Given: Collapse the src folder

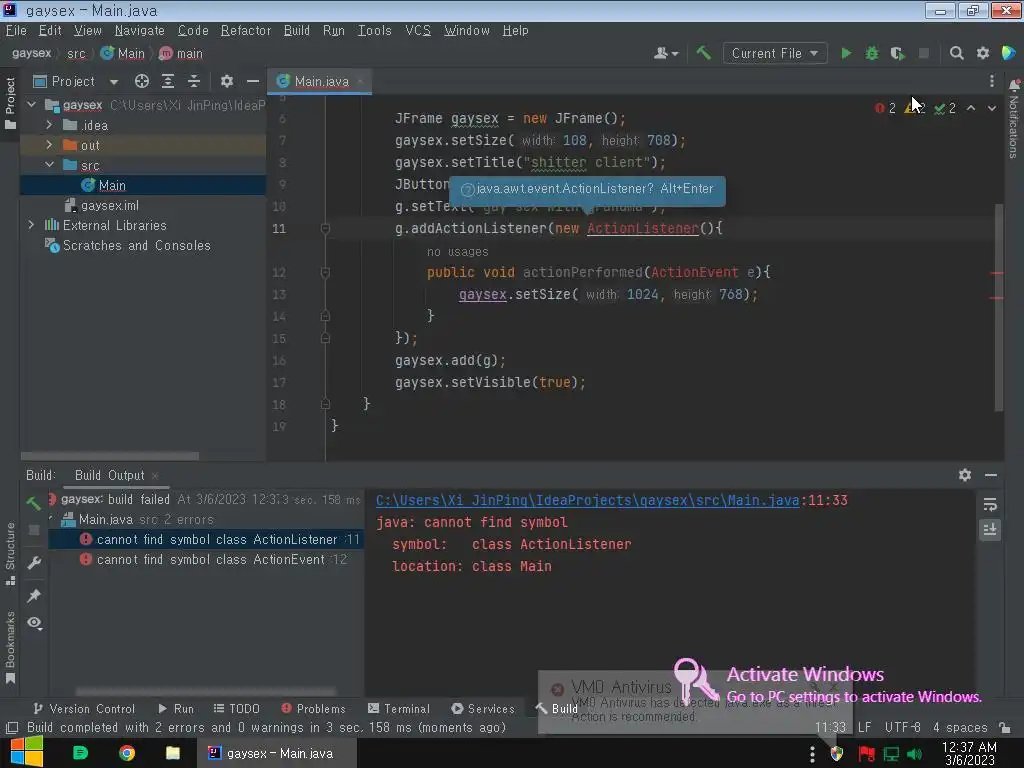Looking at the screenshot, I should pos(49,165).
